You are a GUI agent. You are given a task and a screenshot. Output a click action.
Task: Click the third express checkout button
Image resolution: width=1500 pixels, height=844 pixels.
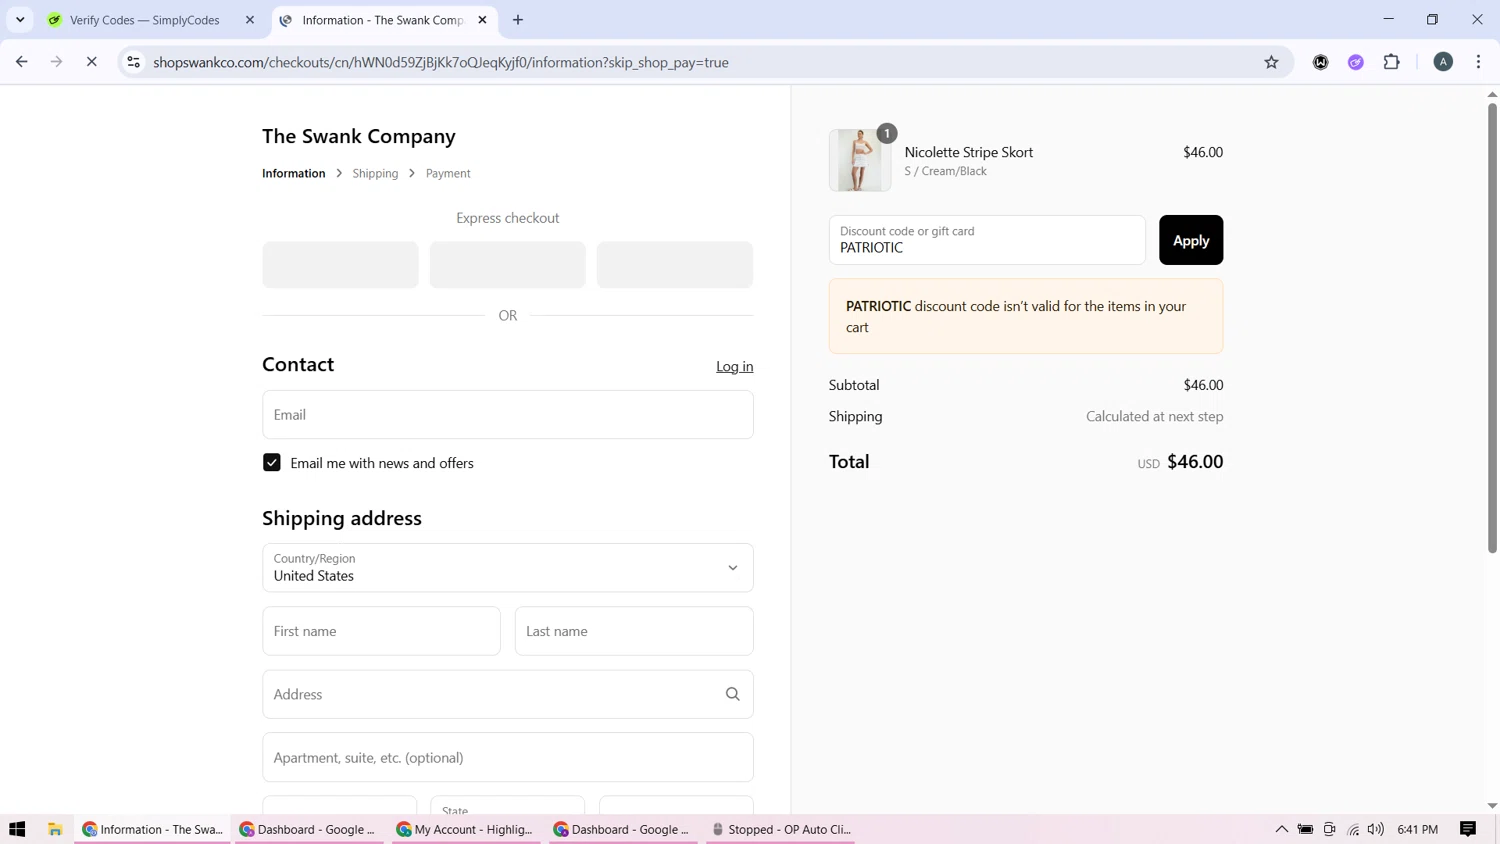tap(674, 265)
